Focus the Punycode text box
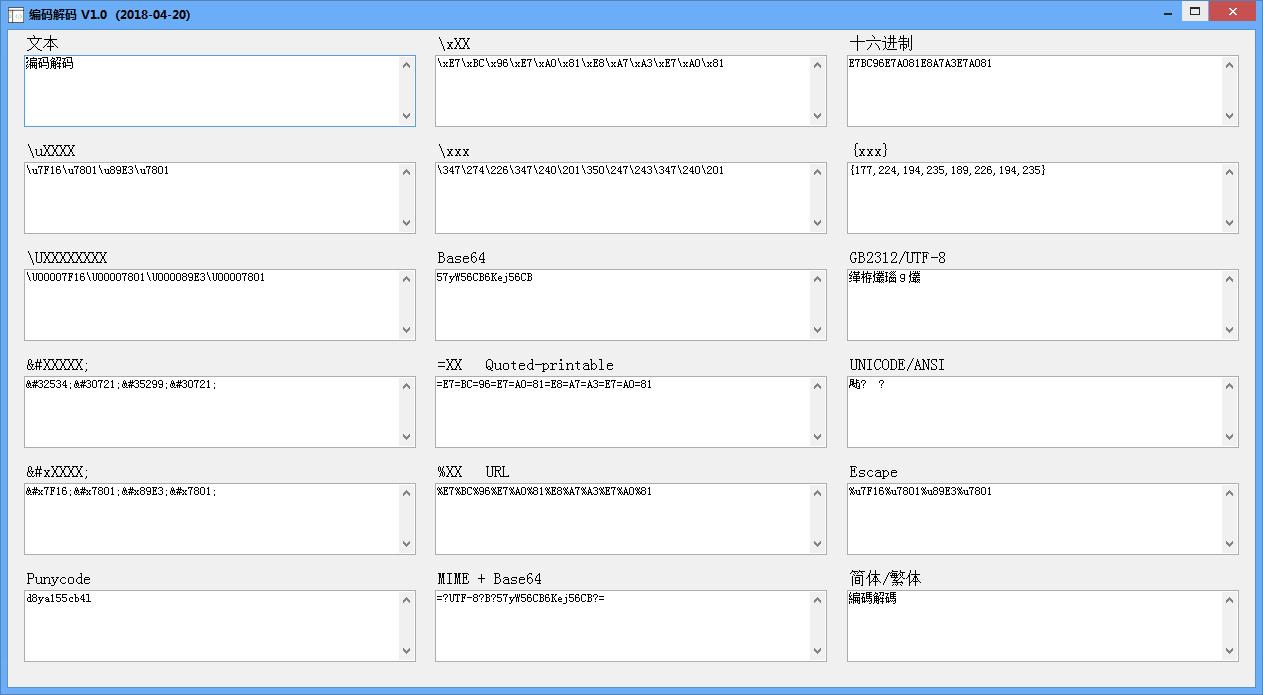Image resolution: width=1263 pixels, height=695 pixels. 210,626
